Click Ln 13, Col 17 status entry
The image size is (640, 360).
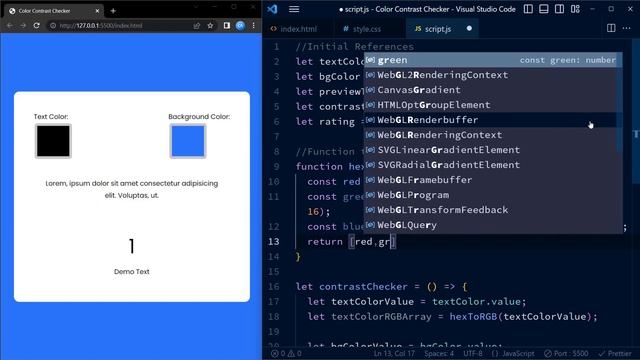(394, 353)
